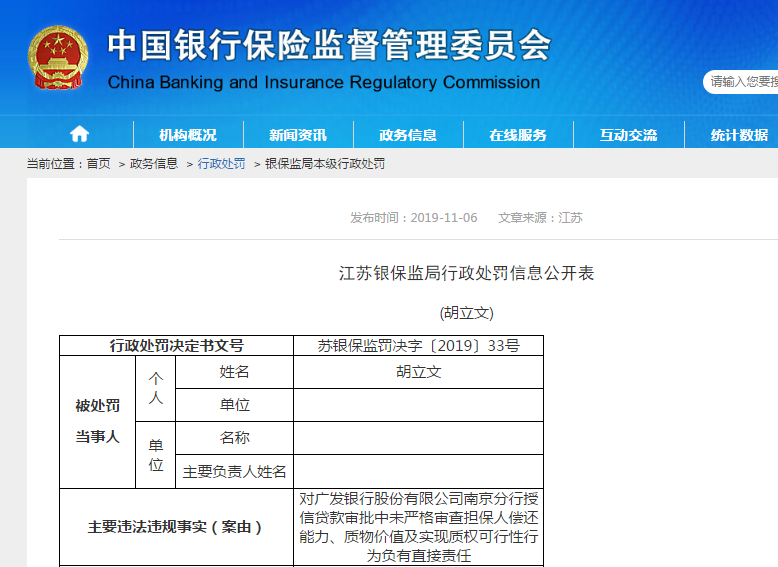Open the 互动交流 menu
Image resolution: width=778 pixels, height=567 pixels.
click(628, 135)
